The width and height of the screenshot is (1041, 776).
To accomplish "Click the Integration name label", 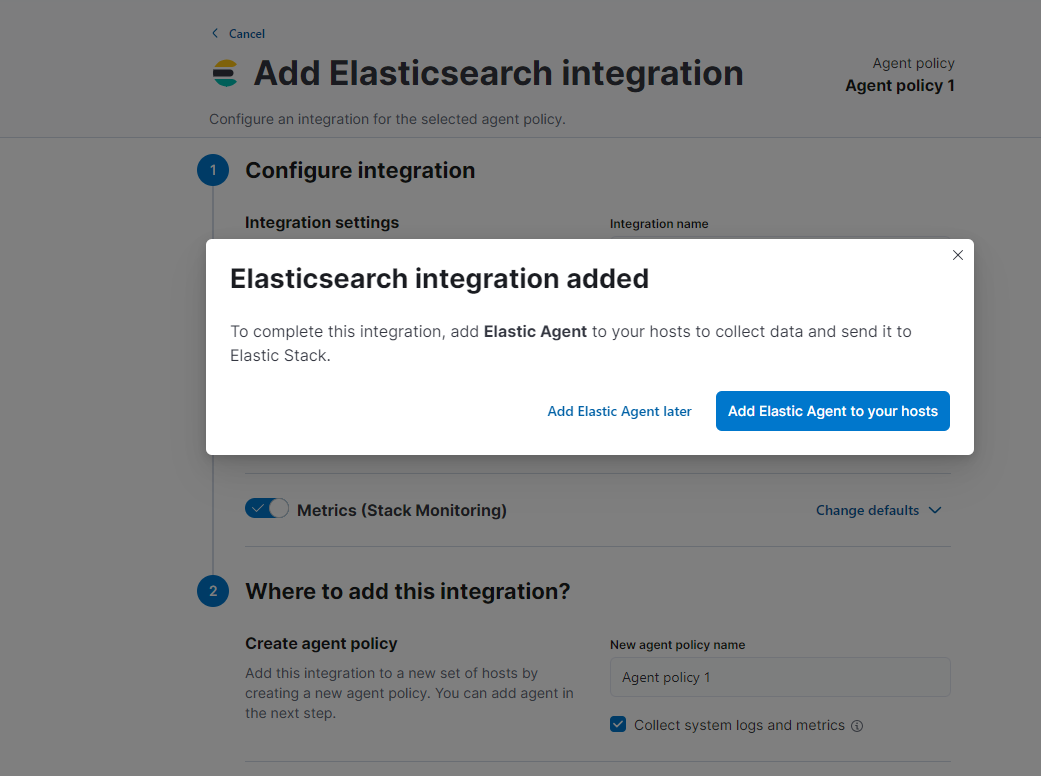I will point(659,224).
